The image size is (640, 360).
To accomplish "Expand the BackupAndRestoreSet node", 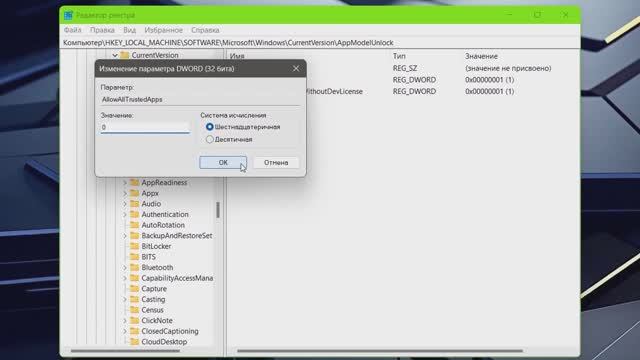I will point(125,236).
